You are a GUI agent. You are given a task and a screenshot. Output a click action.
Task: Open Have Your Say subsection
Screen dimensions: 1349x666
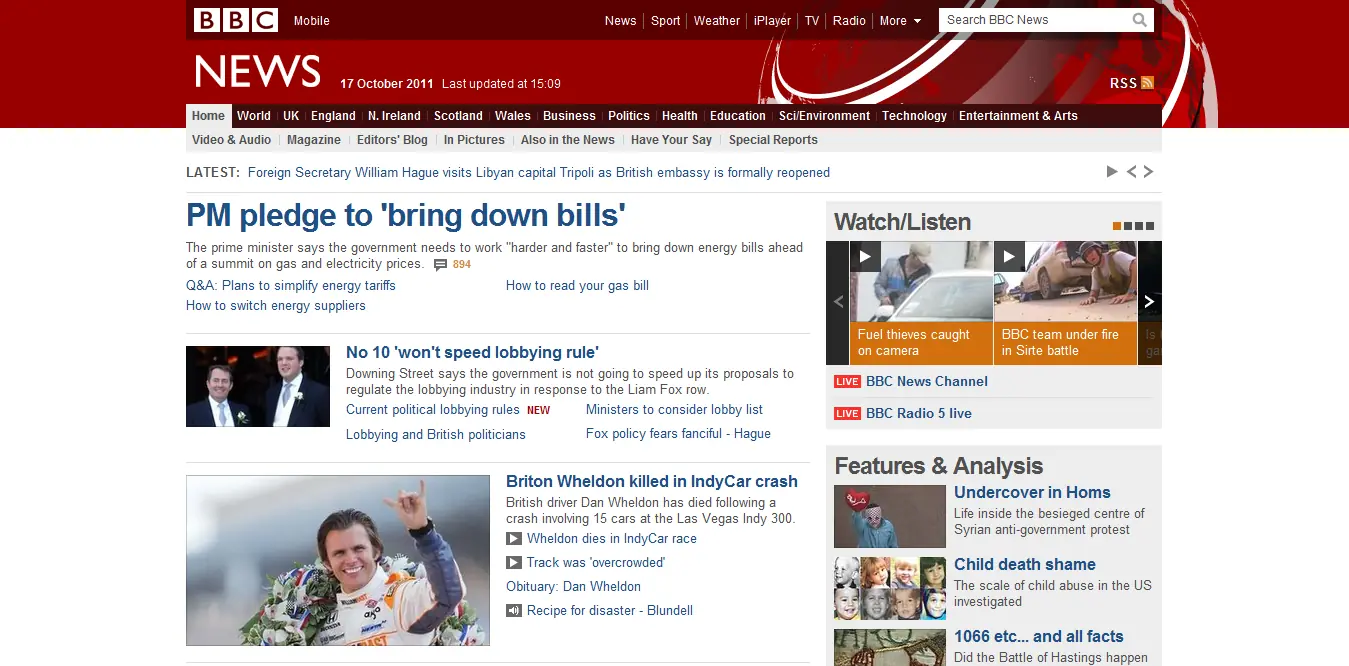671,140
